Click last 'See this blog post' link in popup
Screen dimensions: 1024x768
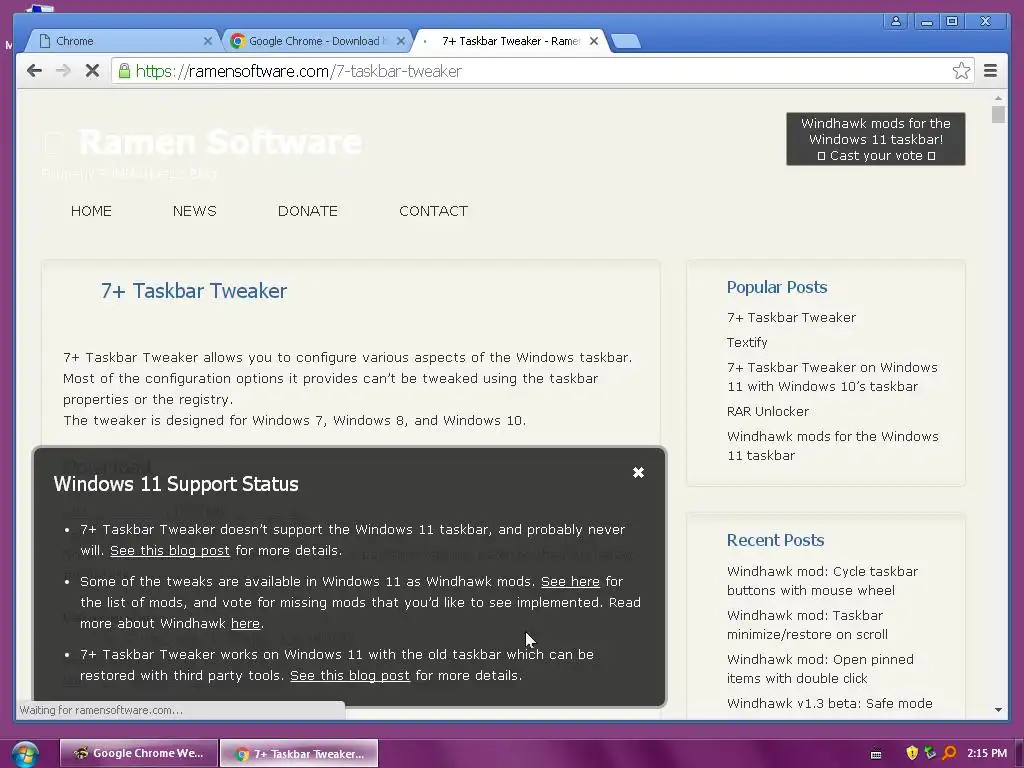tap(350, 675)
